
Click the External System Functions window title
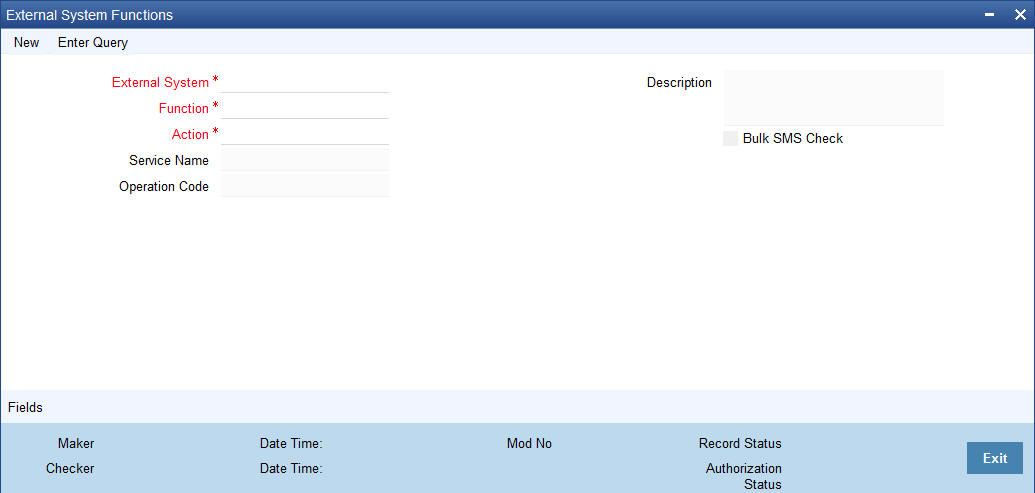point(90,15)
